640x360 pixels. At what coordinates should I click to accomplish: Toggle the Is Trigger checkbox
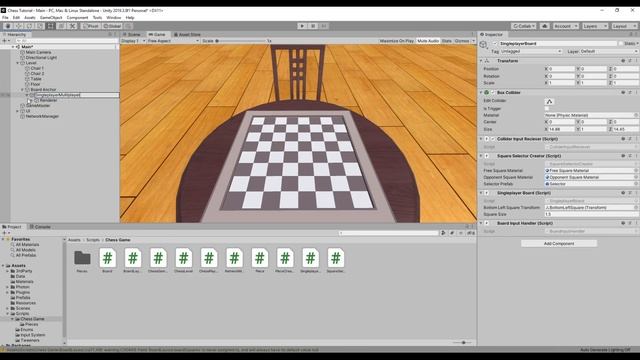pyautogui.click(x=547, y=109)
